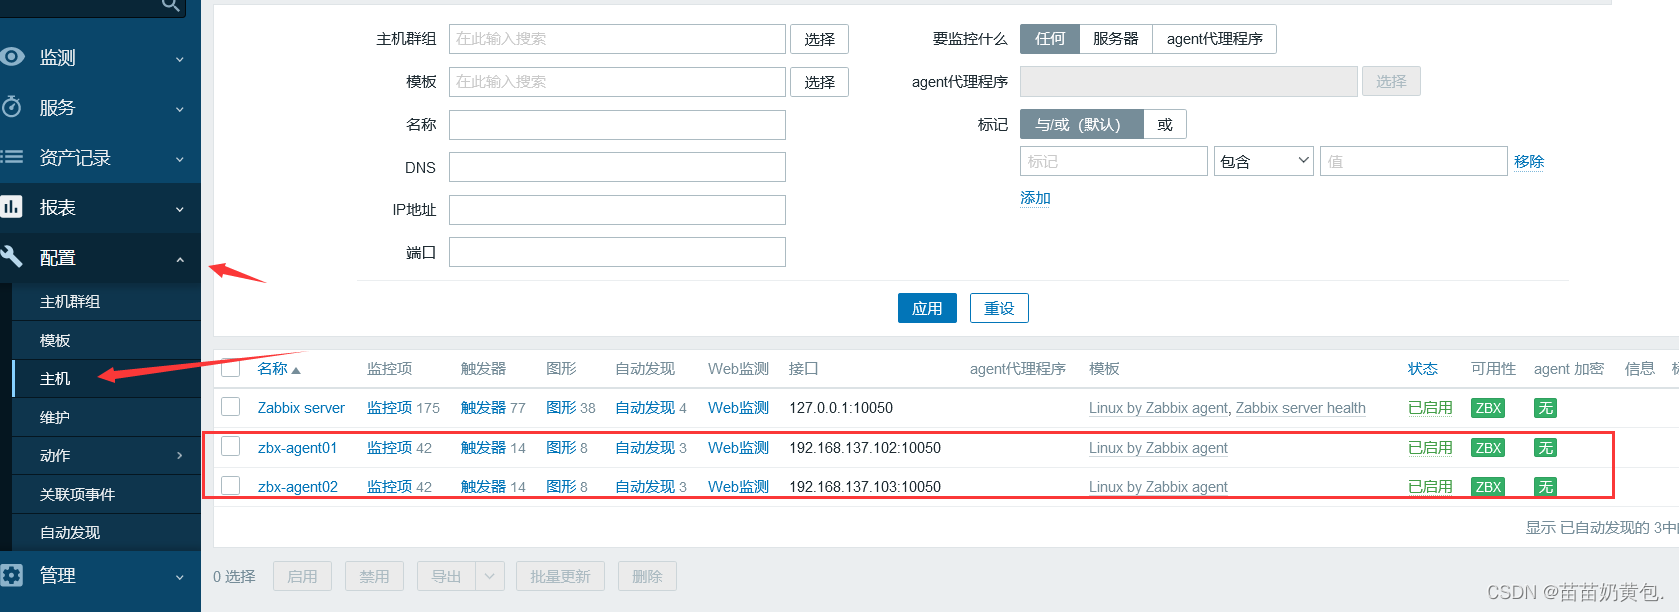Open the Zabbix server host link
The width and height of the screenshot is (1679, 612).
pos(301,408)
